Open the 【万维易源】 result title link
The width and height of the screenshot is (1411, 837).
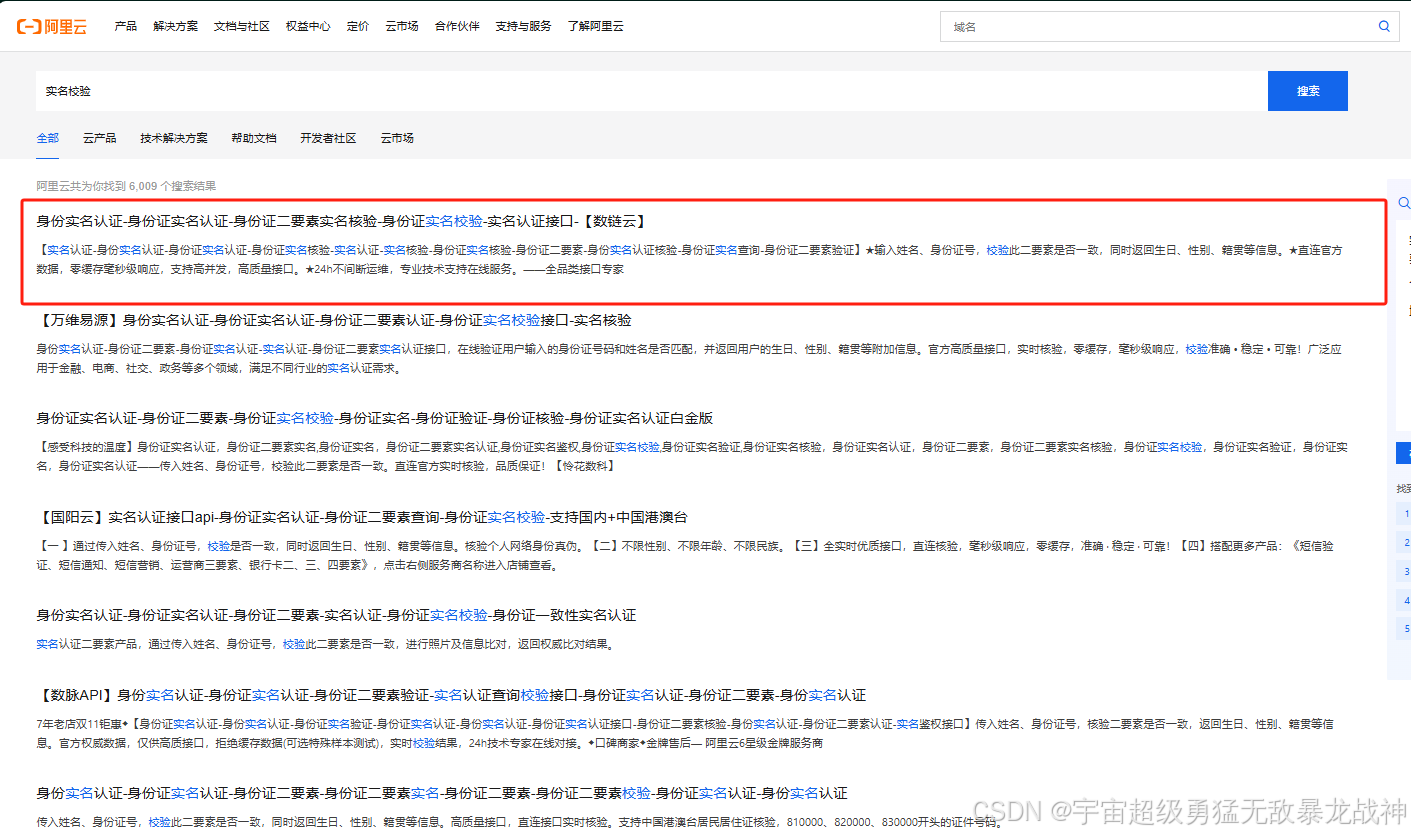(334, 320)
